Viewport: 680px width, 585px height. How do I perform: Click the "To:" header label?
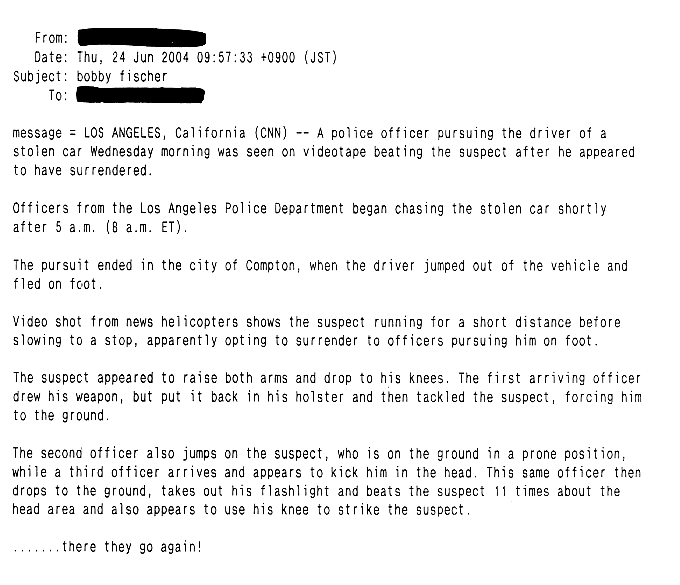point(58,95)
